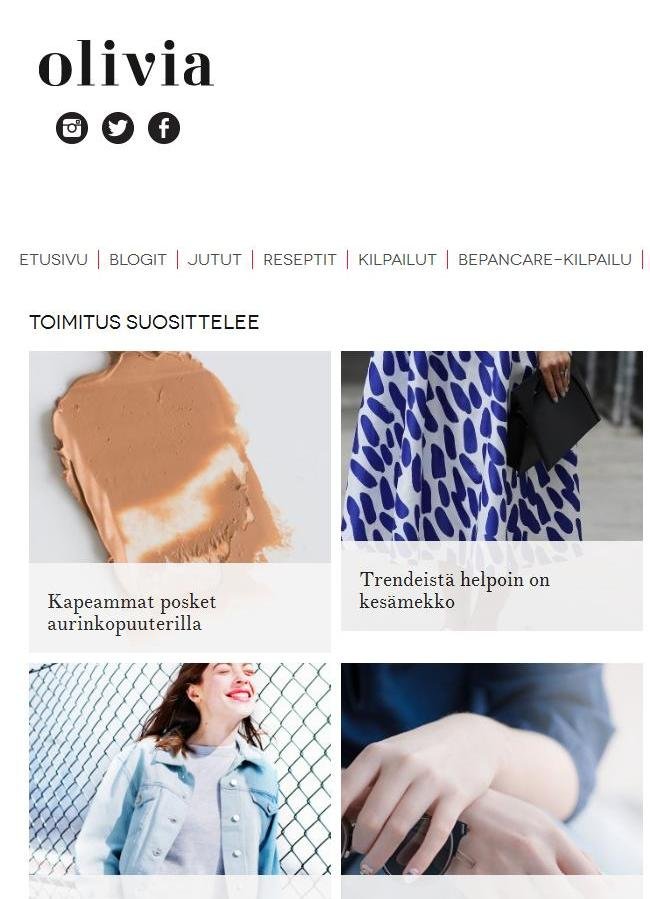Open article Kapeammat posket aurinkopuuterilla
This screenshot has width=650, height=899.
tap(132, 612)
